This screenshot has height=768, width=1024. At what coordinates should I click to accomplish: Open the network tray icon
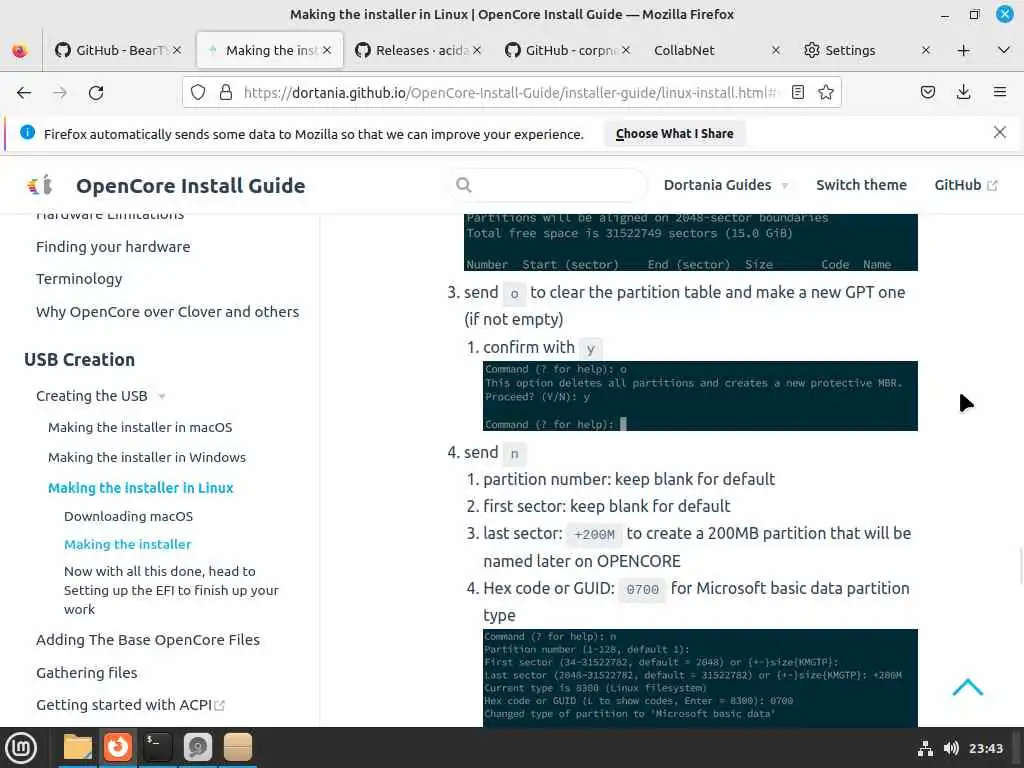pyautogui.click(x=925, y=748)
